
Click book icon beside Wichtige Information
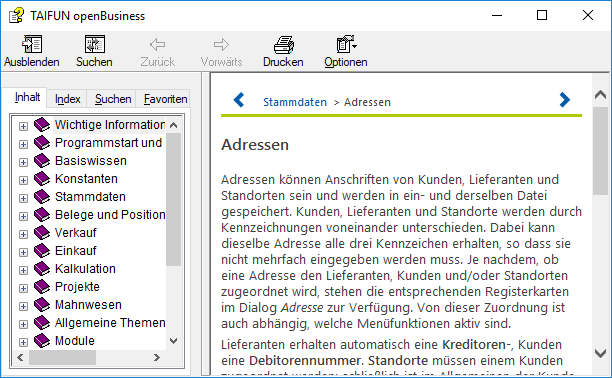pos(42,125)
